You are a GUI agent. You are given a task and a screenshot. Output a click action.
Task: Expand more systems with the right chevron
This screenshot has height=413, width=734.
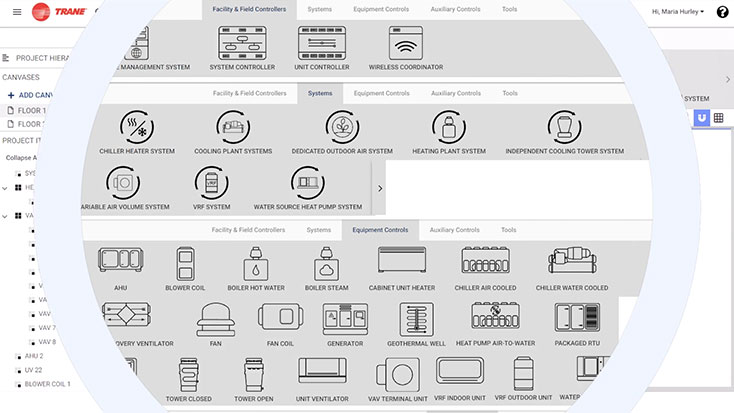(x=379, y=188)
